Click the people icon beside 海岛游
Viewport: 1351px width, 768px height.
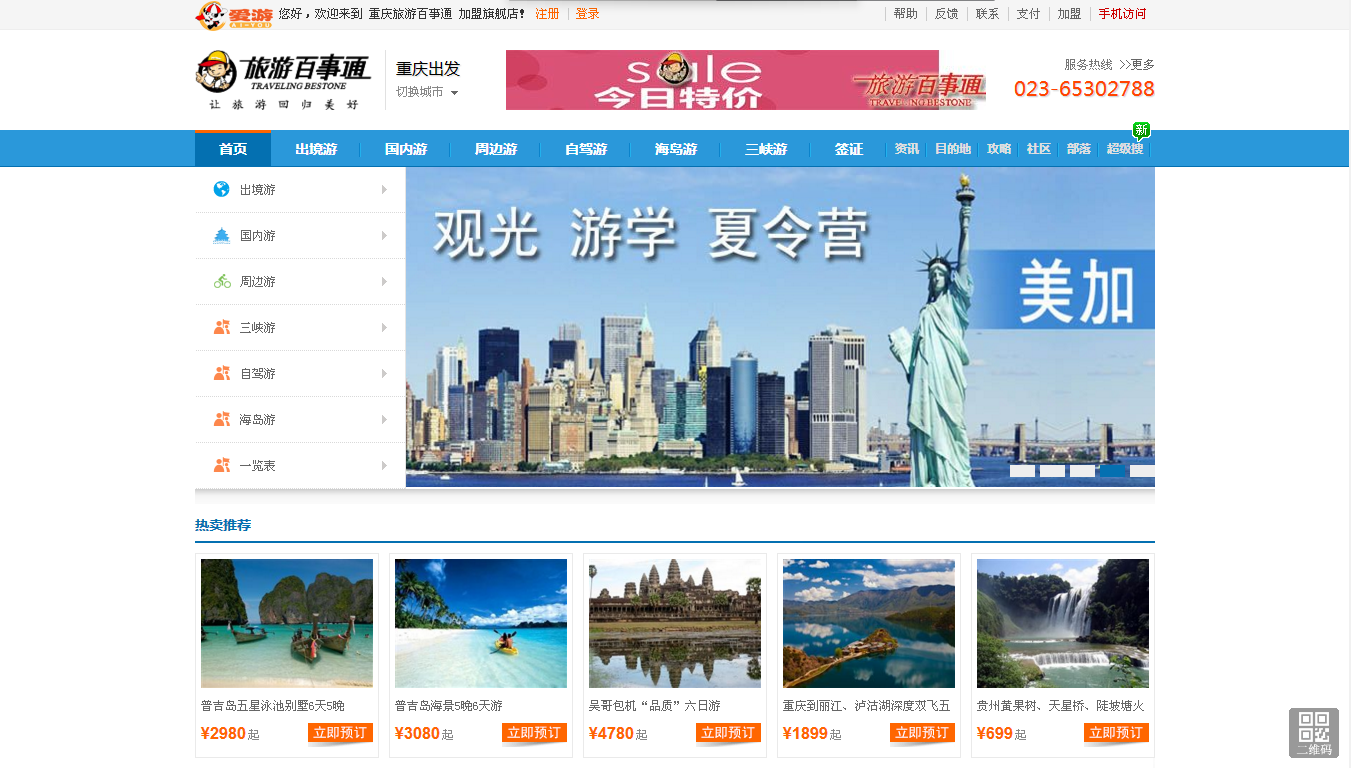pyautogui.click(x=222, y=419)
